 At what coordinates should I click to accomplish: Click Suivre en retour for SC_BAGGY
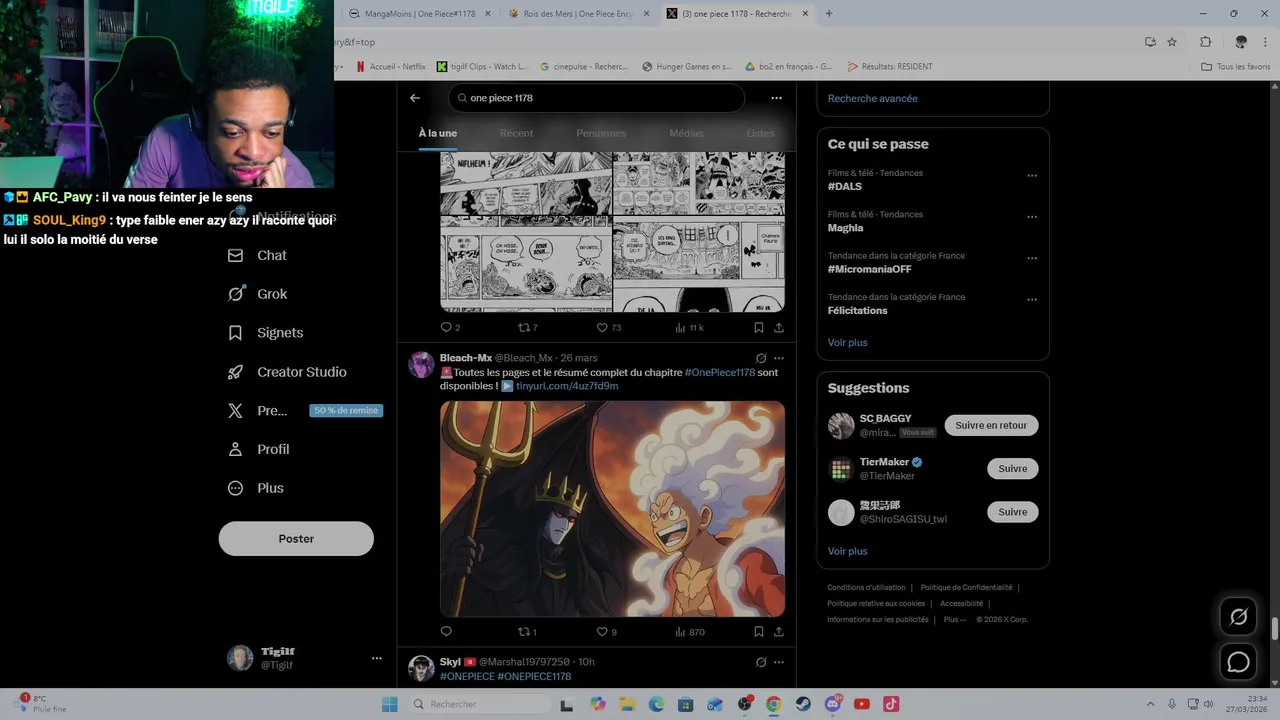click(x=991, y=425)
